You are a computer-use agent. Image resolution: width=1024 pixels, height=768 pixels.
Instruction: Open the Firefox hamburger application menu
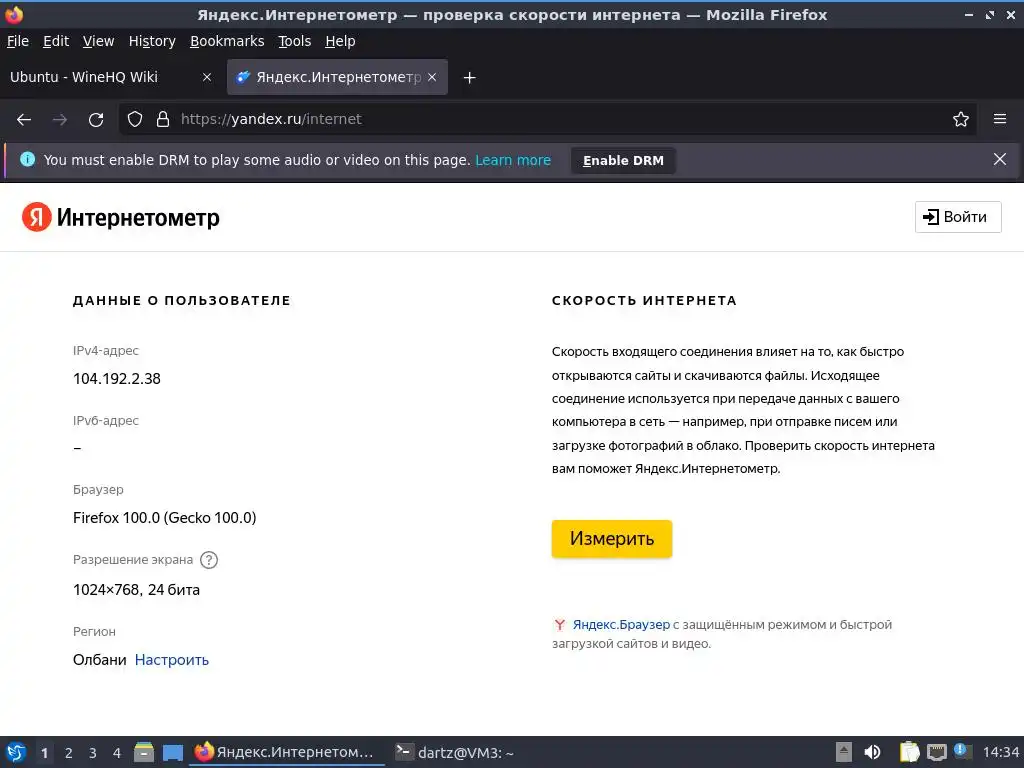1000,119
